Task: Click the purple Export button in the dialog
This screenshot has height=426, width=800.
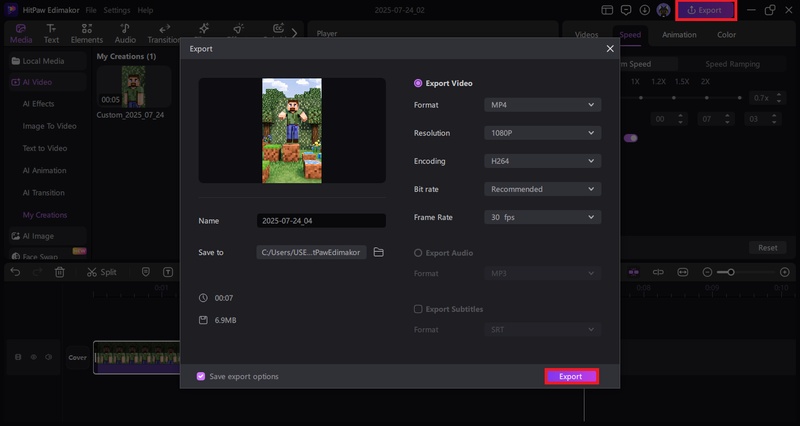Action: [x=571, y=377]
